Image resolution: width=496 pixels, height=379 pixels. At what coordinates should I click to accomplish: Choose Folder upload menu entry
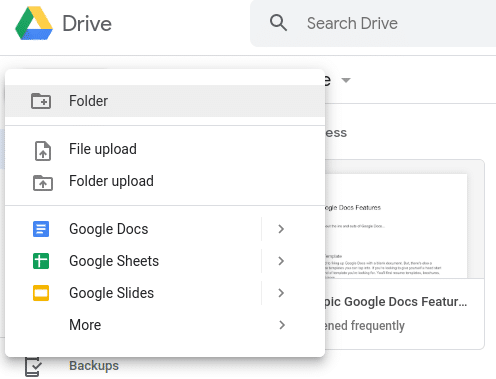(165, 181)
